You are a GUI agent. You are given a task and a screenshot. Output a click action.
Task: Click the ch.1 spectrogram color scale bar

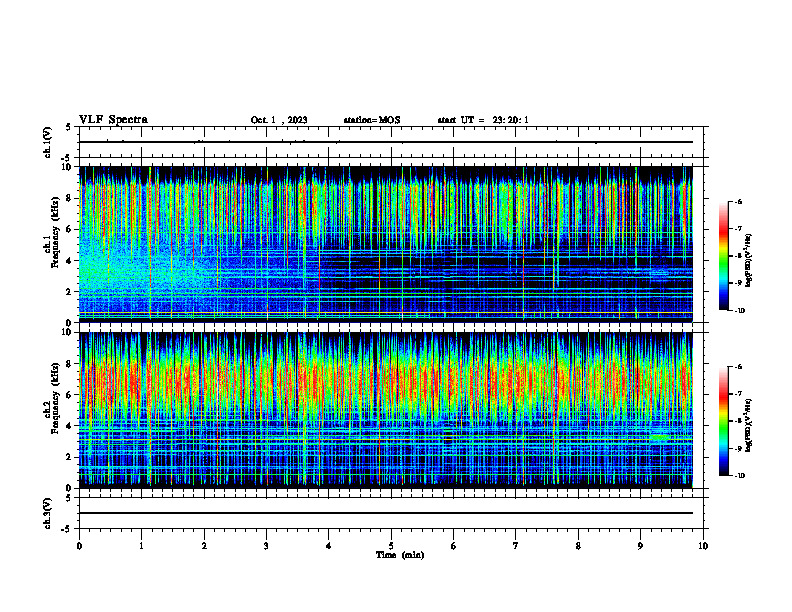(x=723, y=256)
